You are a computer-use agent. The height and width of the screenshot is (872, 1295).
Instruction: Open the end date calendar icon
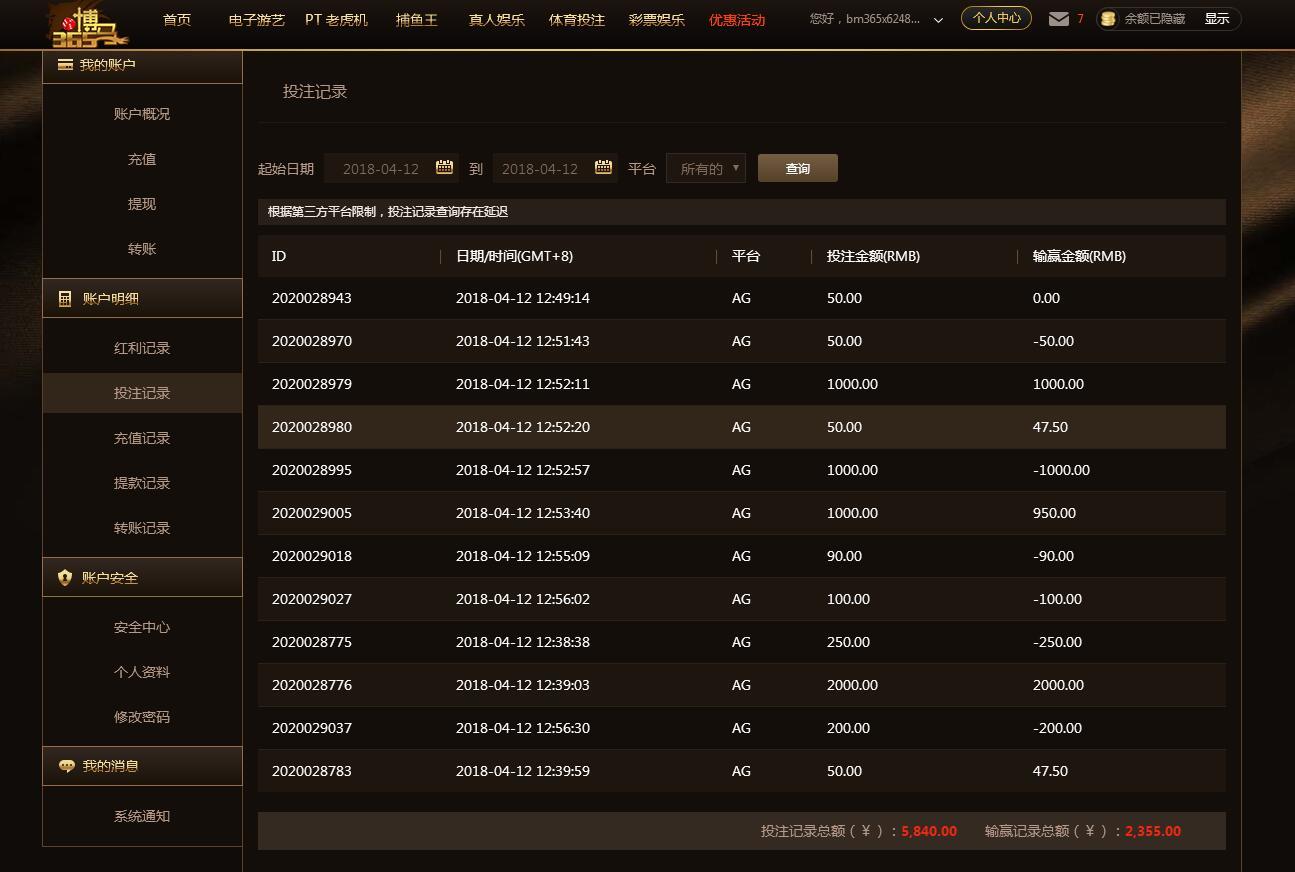[603, 168]
